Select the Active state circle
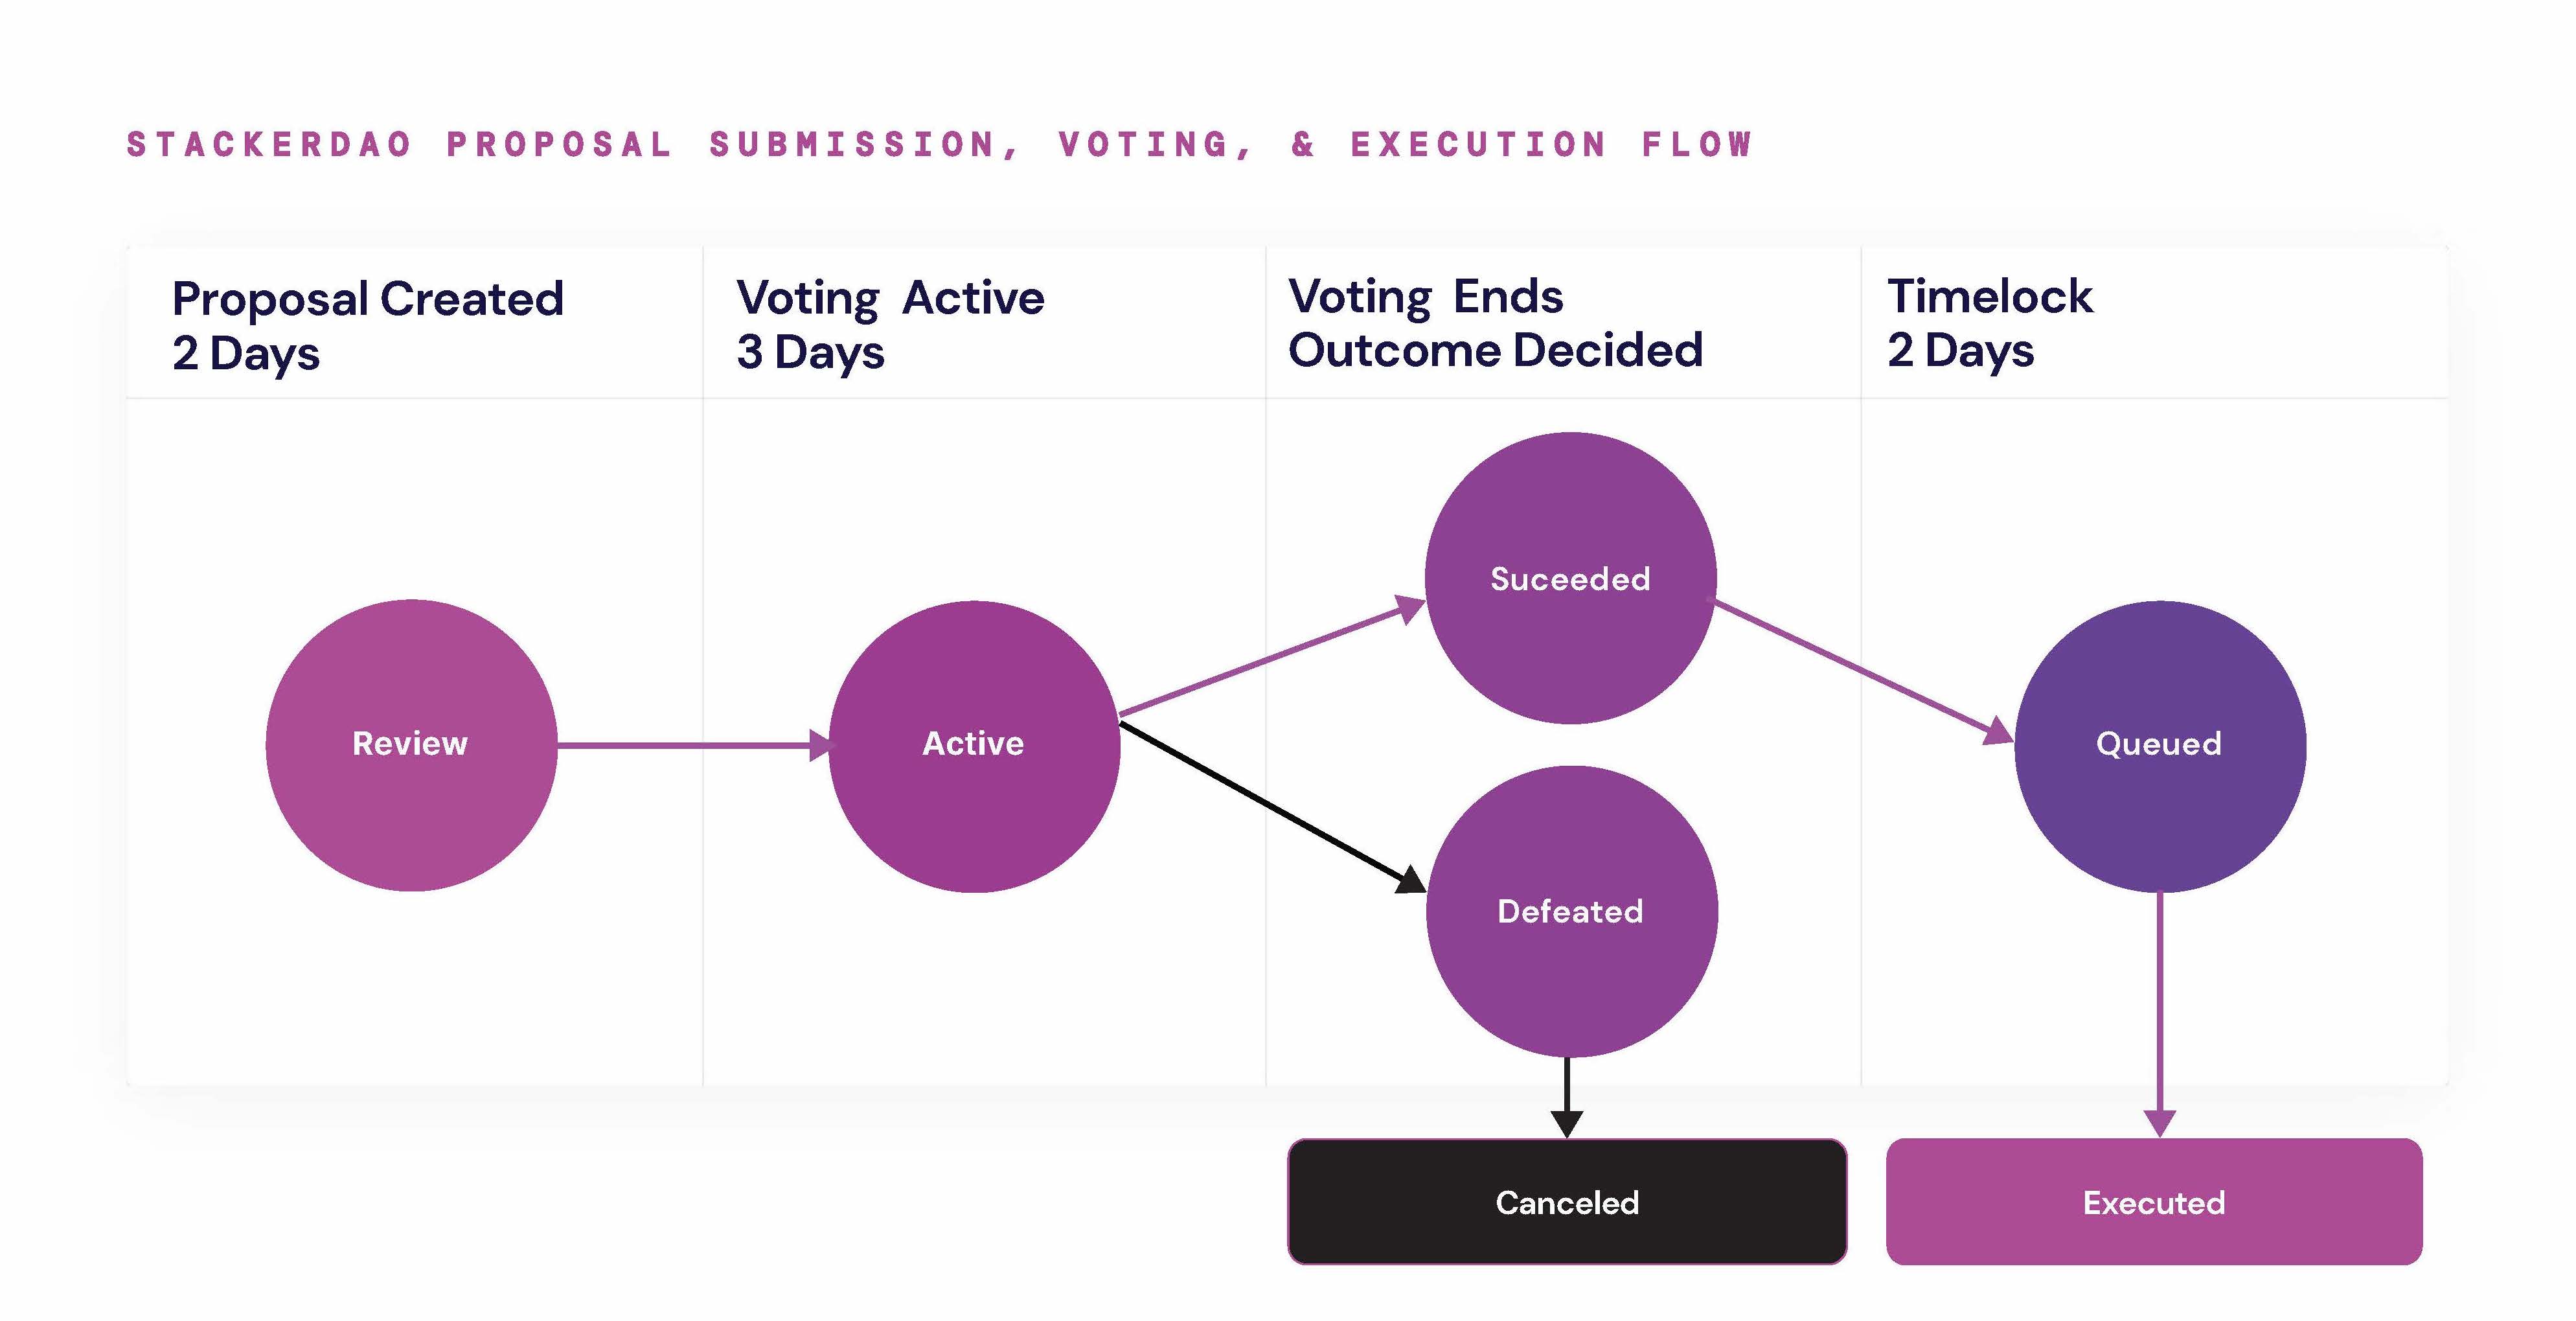 [974, 746]
